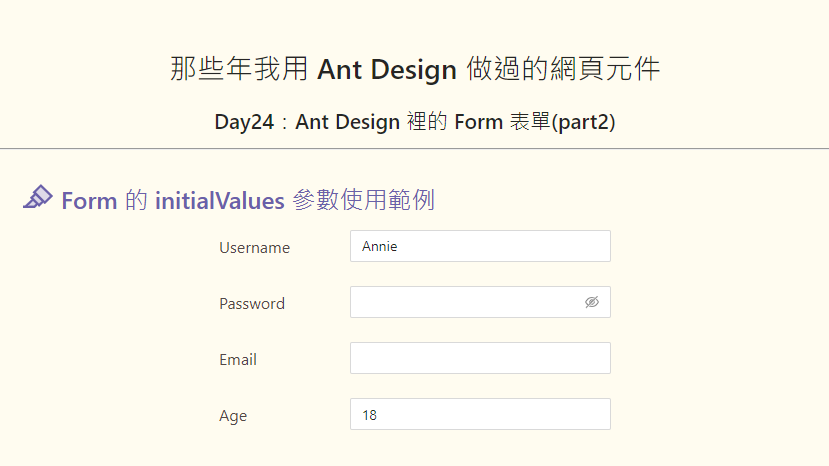Click "Ant Design 裡的" in the subtitle
Screen dimensions: 829x466
(371, 122)
